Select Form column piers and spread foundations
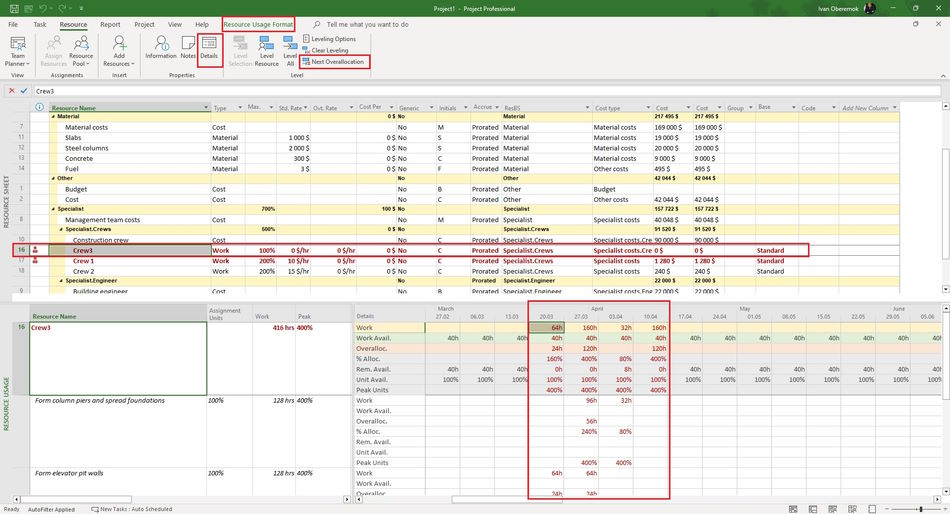This screenshot has height=514, width=950. [99, 400]
